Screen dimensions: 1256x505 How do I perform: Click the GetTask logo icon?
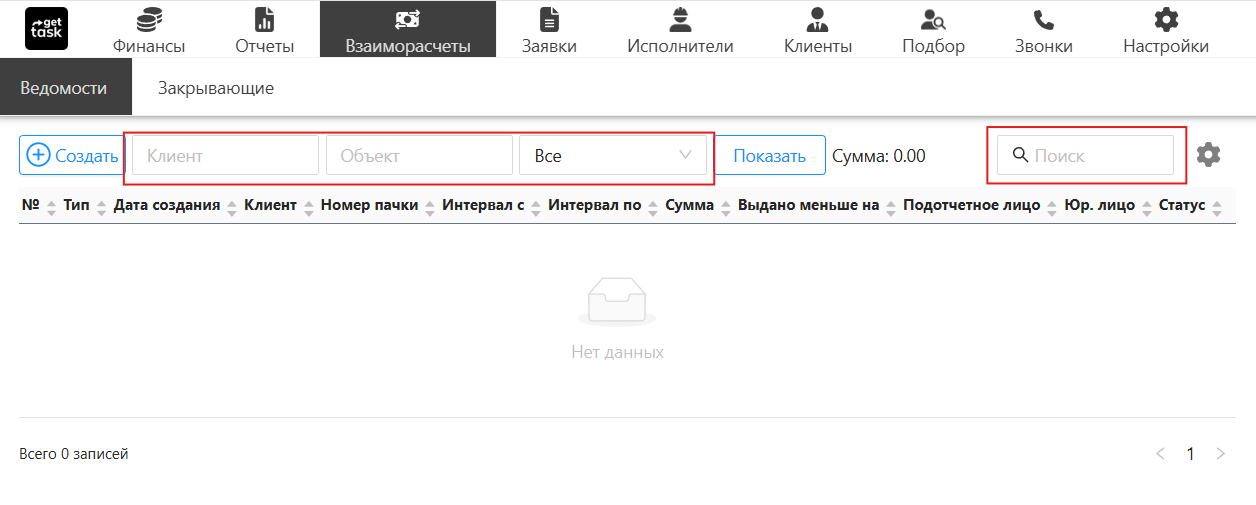pos(46,29)
